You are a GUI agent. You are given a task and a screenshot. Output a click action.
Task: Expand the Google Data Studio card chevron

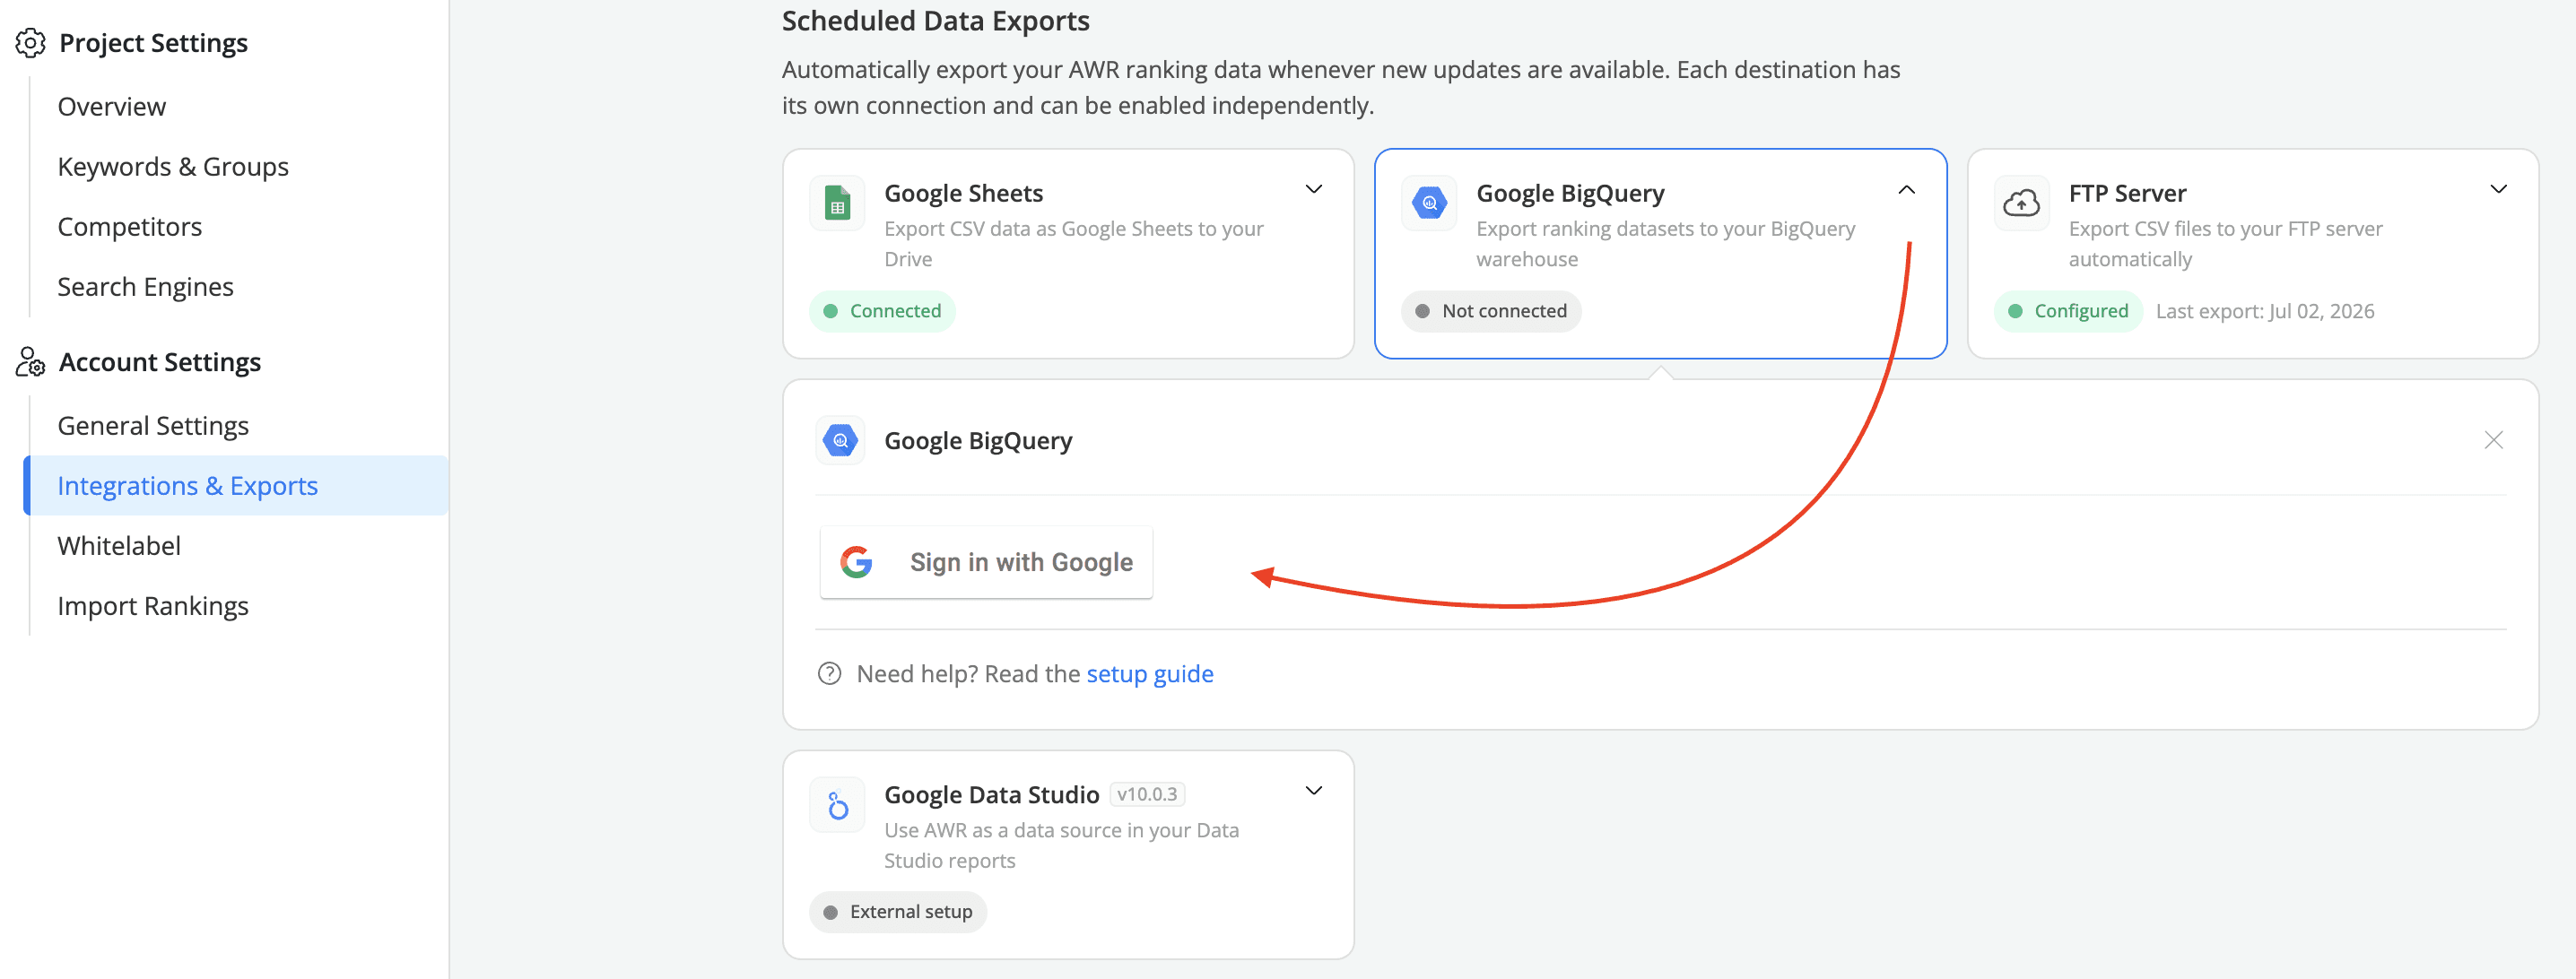pos(1314,790)
